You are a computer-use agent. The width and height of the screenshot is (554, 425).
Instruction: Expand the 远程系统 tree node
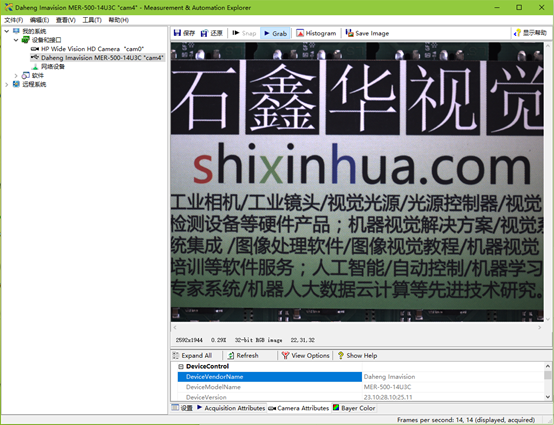tap(7, 84)
